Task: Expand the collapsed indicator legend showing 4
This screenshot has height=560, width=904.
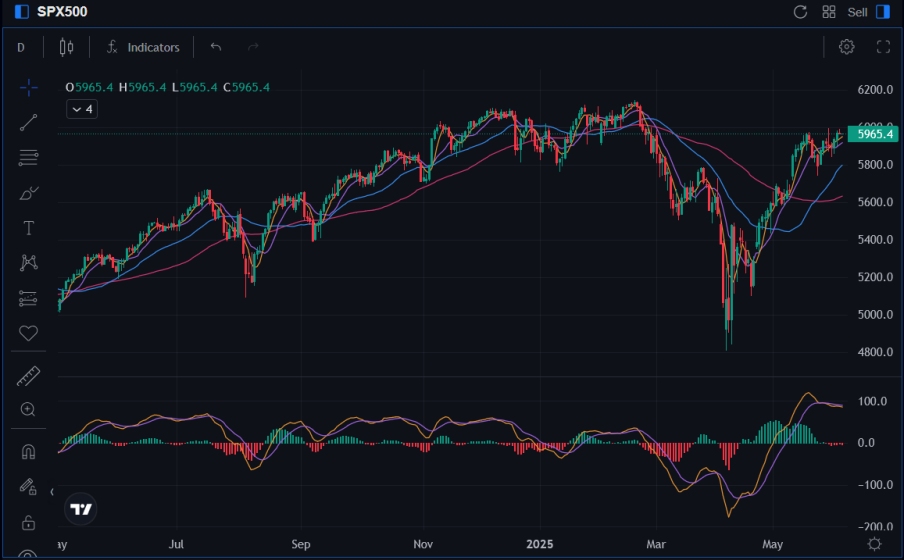Action: point(81,109)
